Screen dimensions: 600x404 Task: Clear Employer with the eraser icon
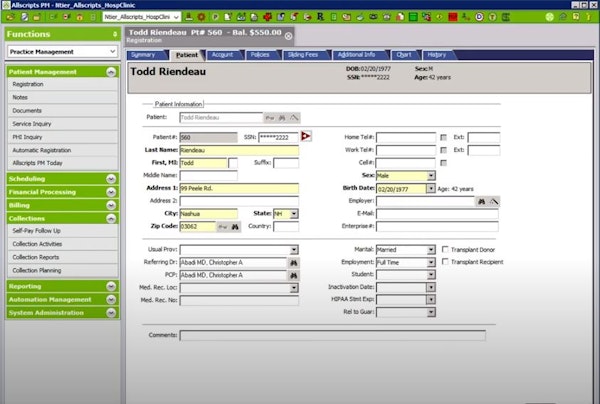(494, 201)
